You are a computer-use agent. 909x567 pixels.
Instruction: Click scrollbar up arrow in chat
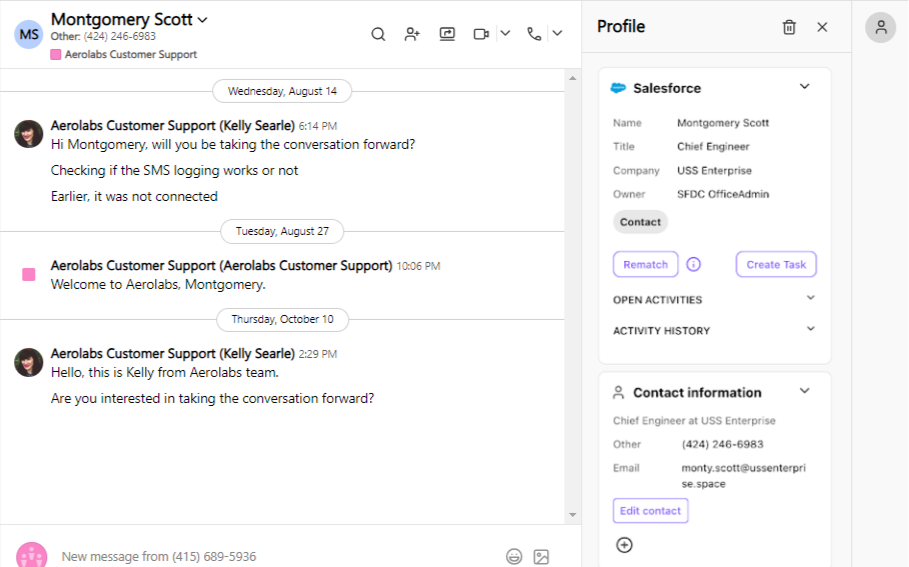[573, 78]
